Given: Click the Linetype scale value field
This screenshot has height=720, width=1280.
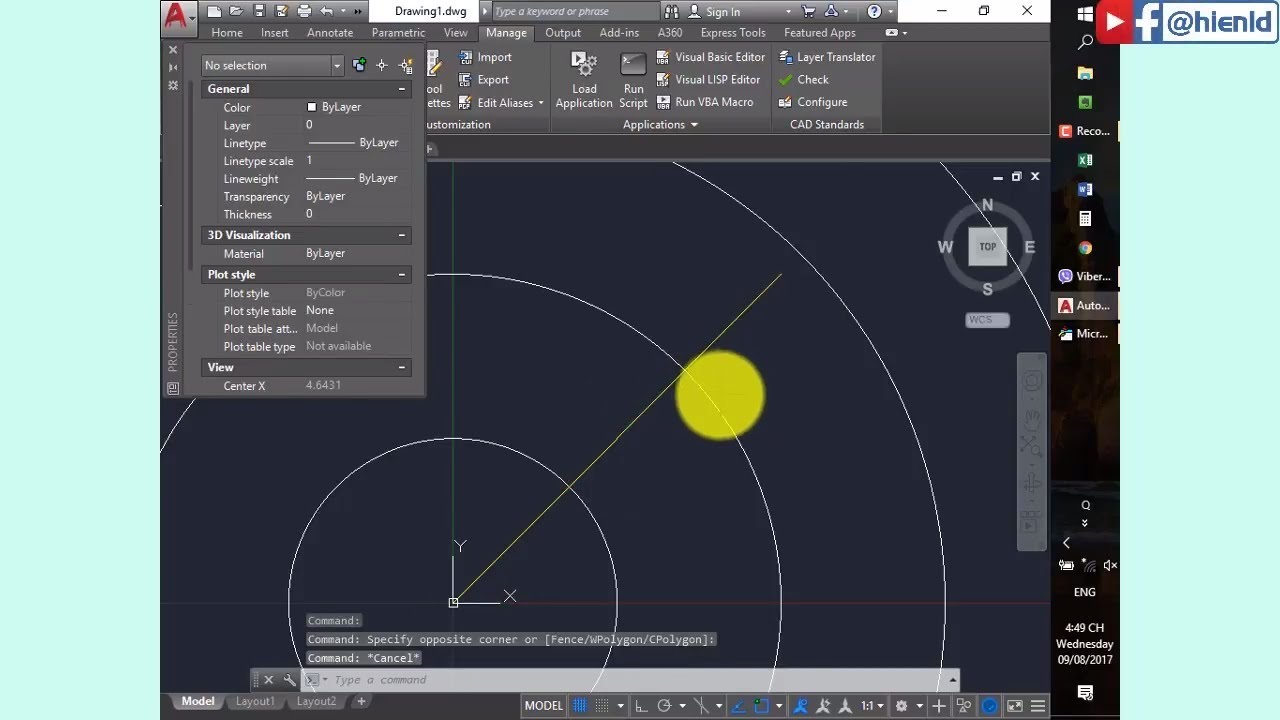Looking at the screenshot, I should click(x=357, y=160).
